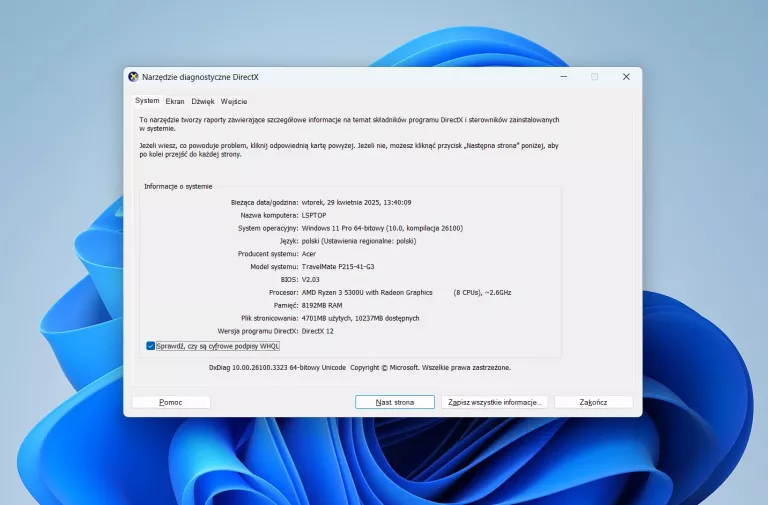Screen dimensions: 768x505
Task: Click the Windows 11 Pro operating system value
Action: tap(382, 228)
